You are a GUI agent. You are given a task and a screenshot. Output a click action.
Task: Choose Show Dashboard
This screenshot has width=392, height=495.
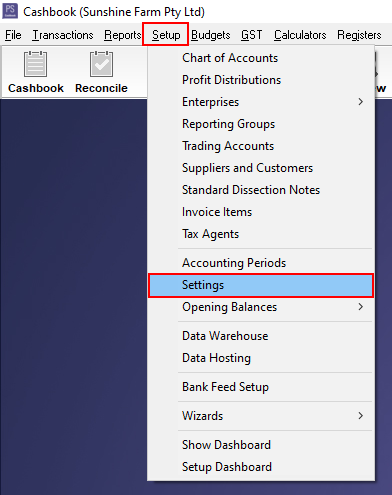pos(261,445)
